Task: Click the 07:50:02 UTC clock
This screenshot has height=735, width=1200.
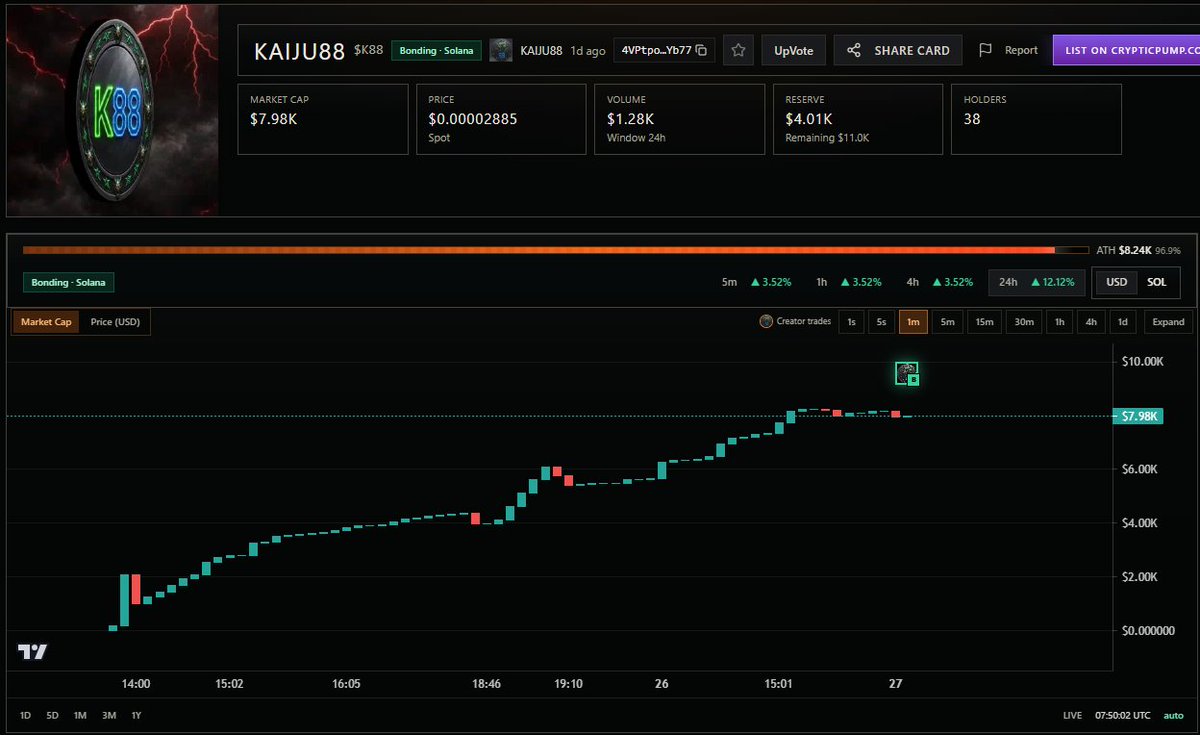Action: coord(1124,716)
